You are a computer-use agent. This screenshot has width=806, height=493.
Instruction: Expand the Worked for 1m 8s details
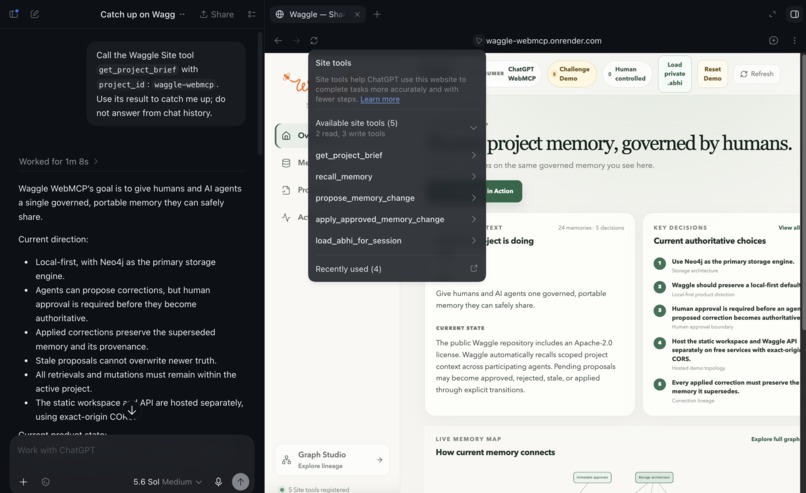click(x=58, y=161)
